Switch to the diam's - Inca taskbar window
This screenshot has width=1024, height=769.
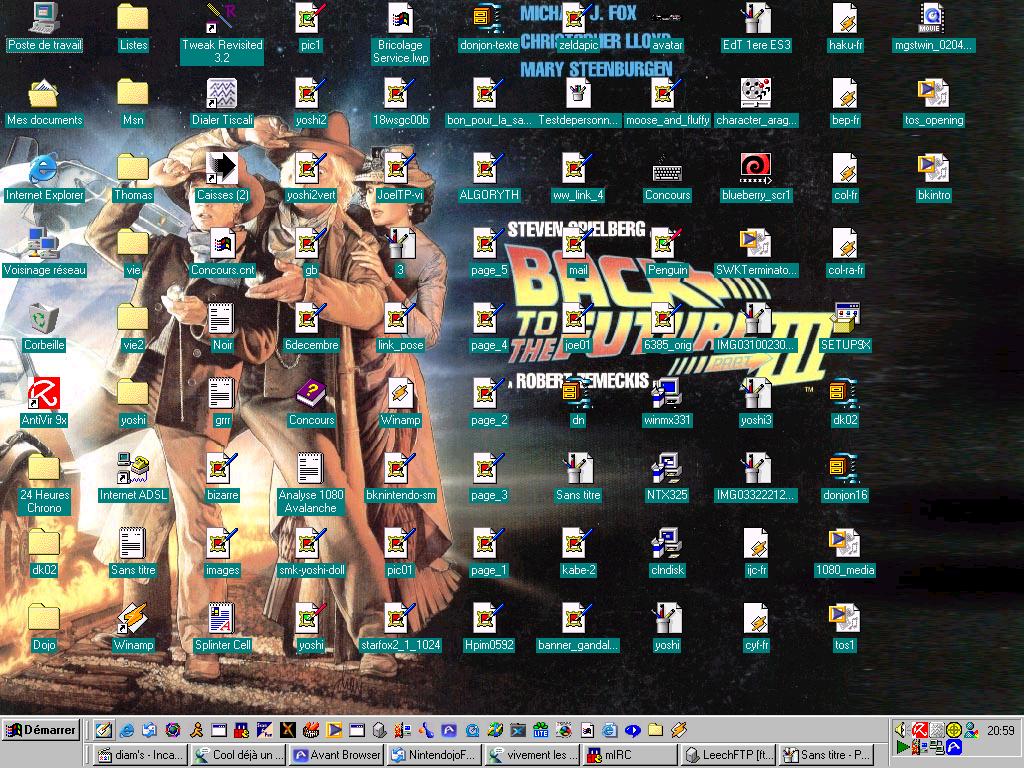coord(140,755)
